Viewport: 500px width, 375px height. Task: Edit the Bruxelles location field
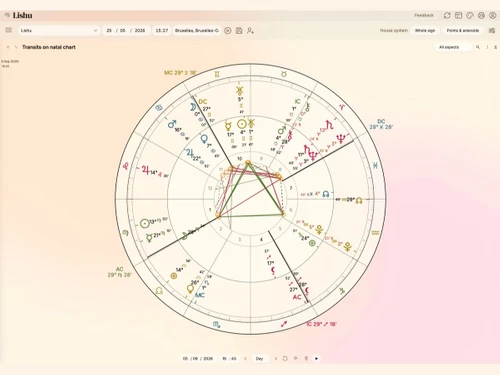point(197,30)
